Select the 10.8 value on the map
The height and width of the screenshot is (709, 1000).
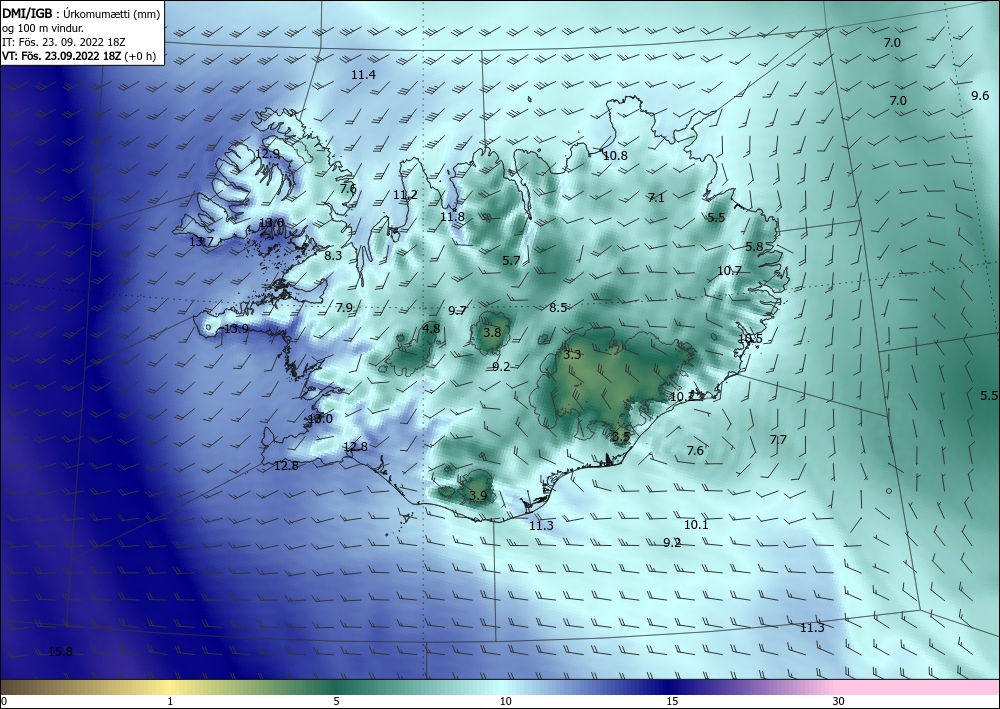(615, 155)
